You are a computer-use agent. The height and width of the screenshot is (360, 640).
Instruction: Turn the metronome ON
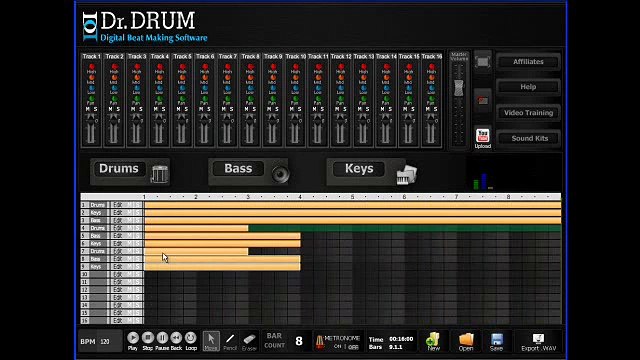[x=338, y=347]
